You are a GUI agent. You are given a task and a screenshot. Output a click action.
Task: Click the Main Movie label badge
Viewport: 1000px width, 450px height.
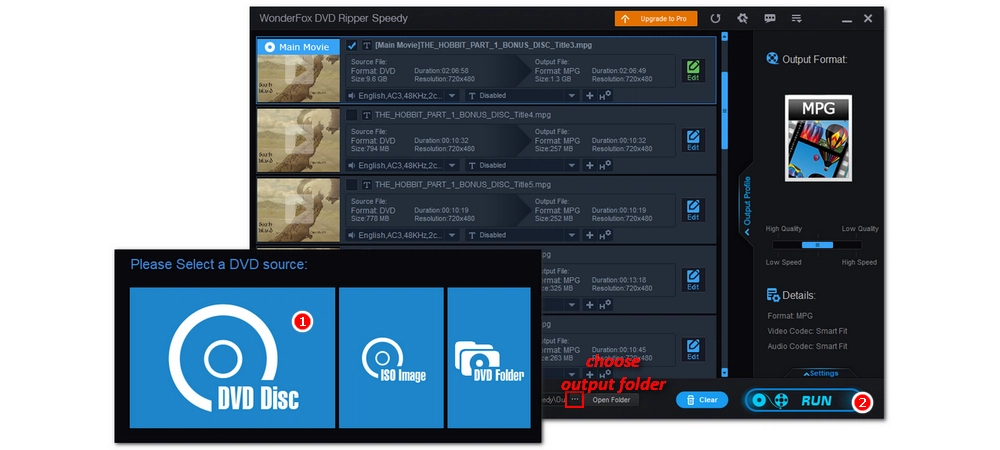[298, 47]
